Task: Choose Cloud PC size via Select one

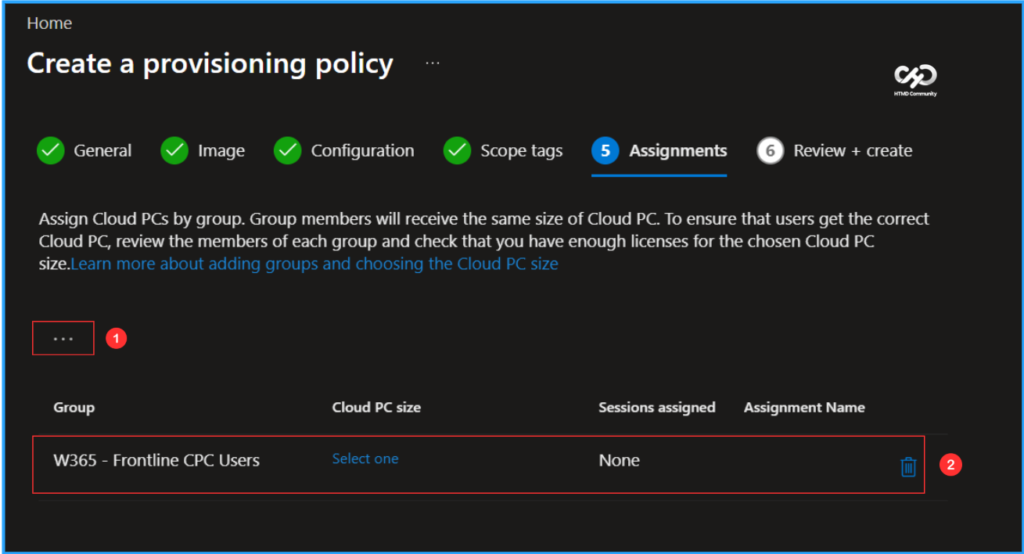Action: pos(365,459)
